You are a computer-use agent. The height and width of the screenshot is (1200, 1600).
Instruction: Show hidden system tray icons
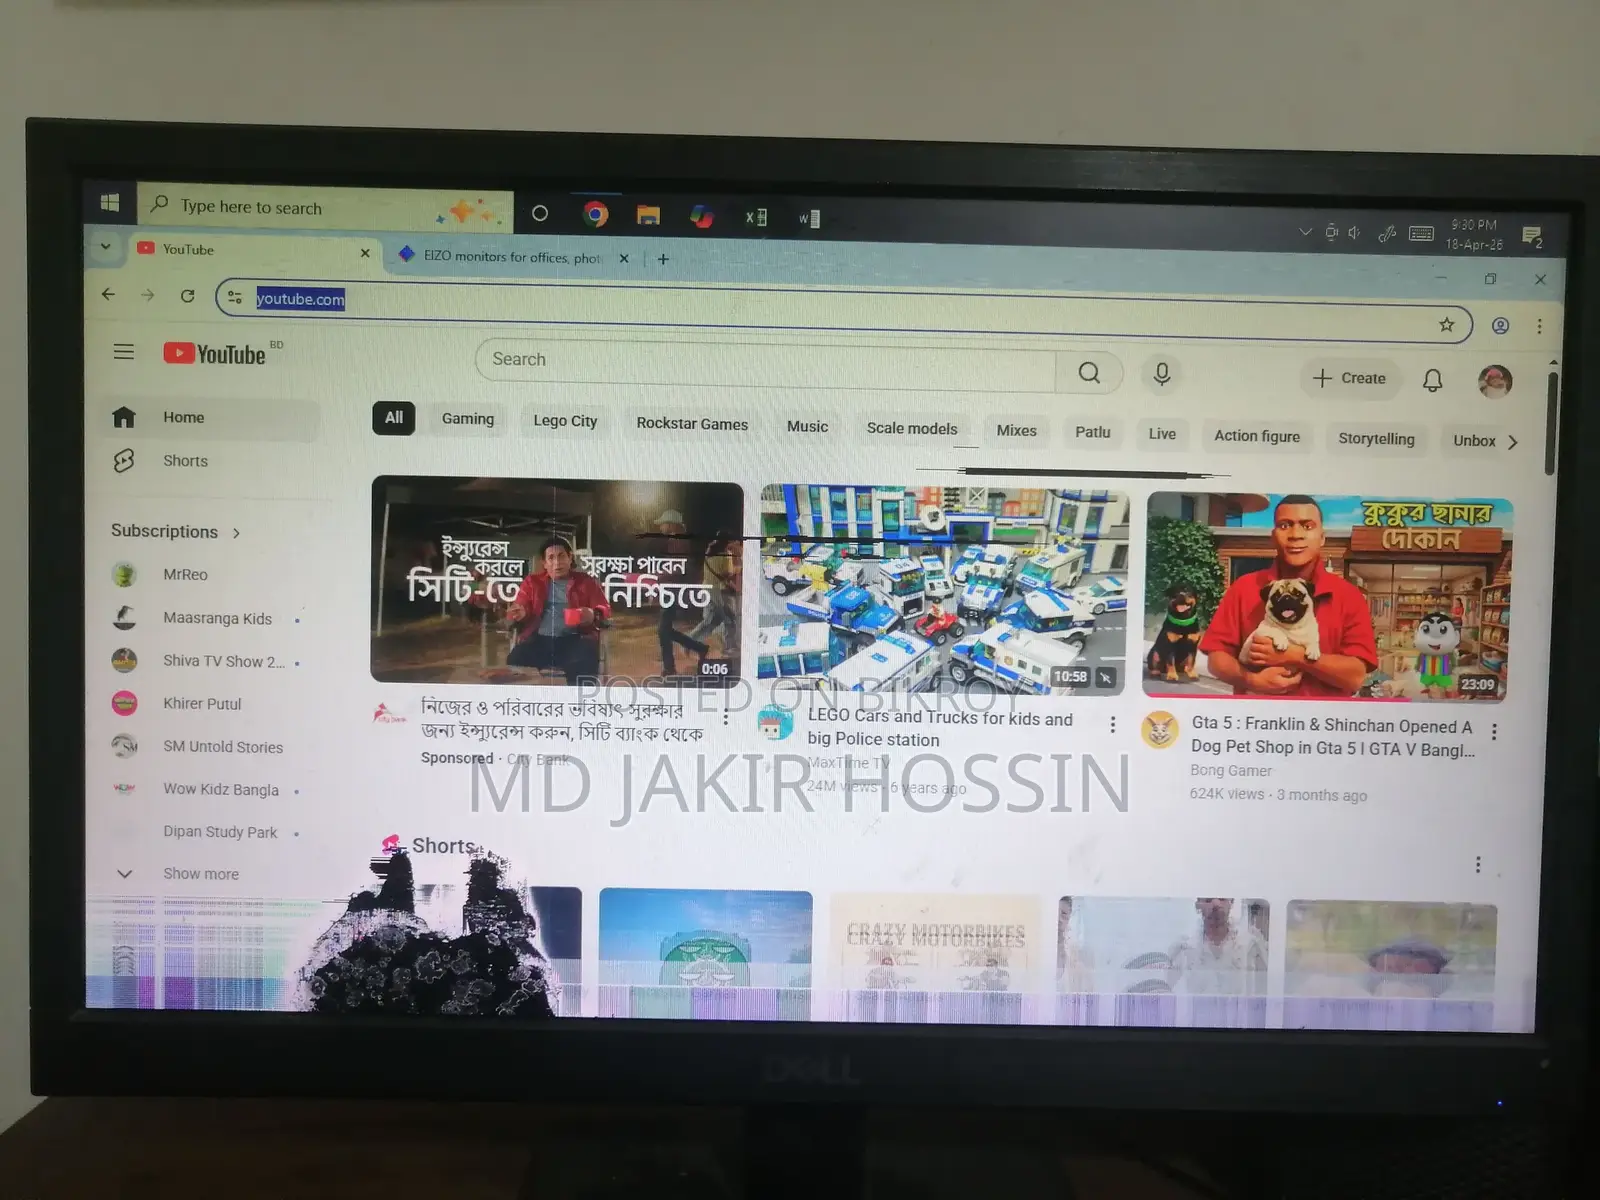tap(1305, 232)
